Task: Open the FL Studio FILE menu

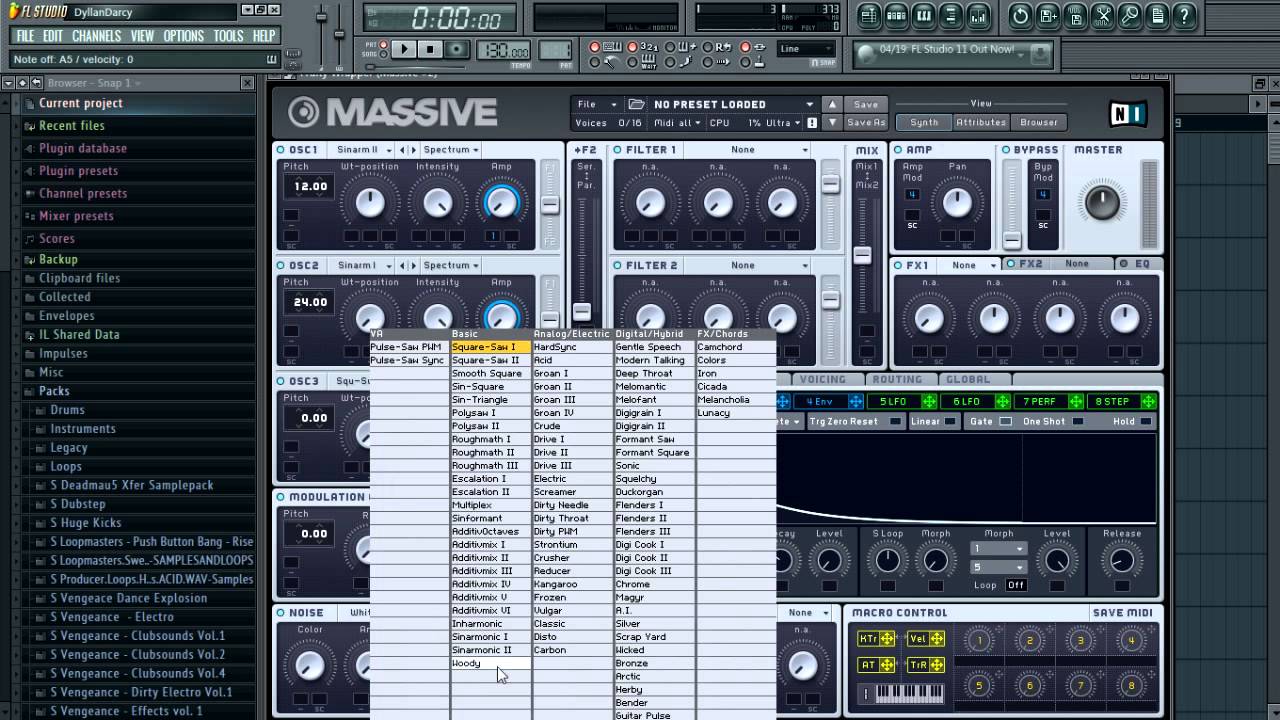Action: (x=25, y=36)
